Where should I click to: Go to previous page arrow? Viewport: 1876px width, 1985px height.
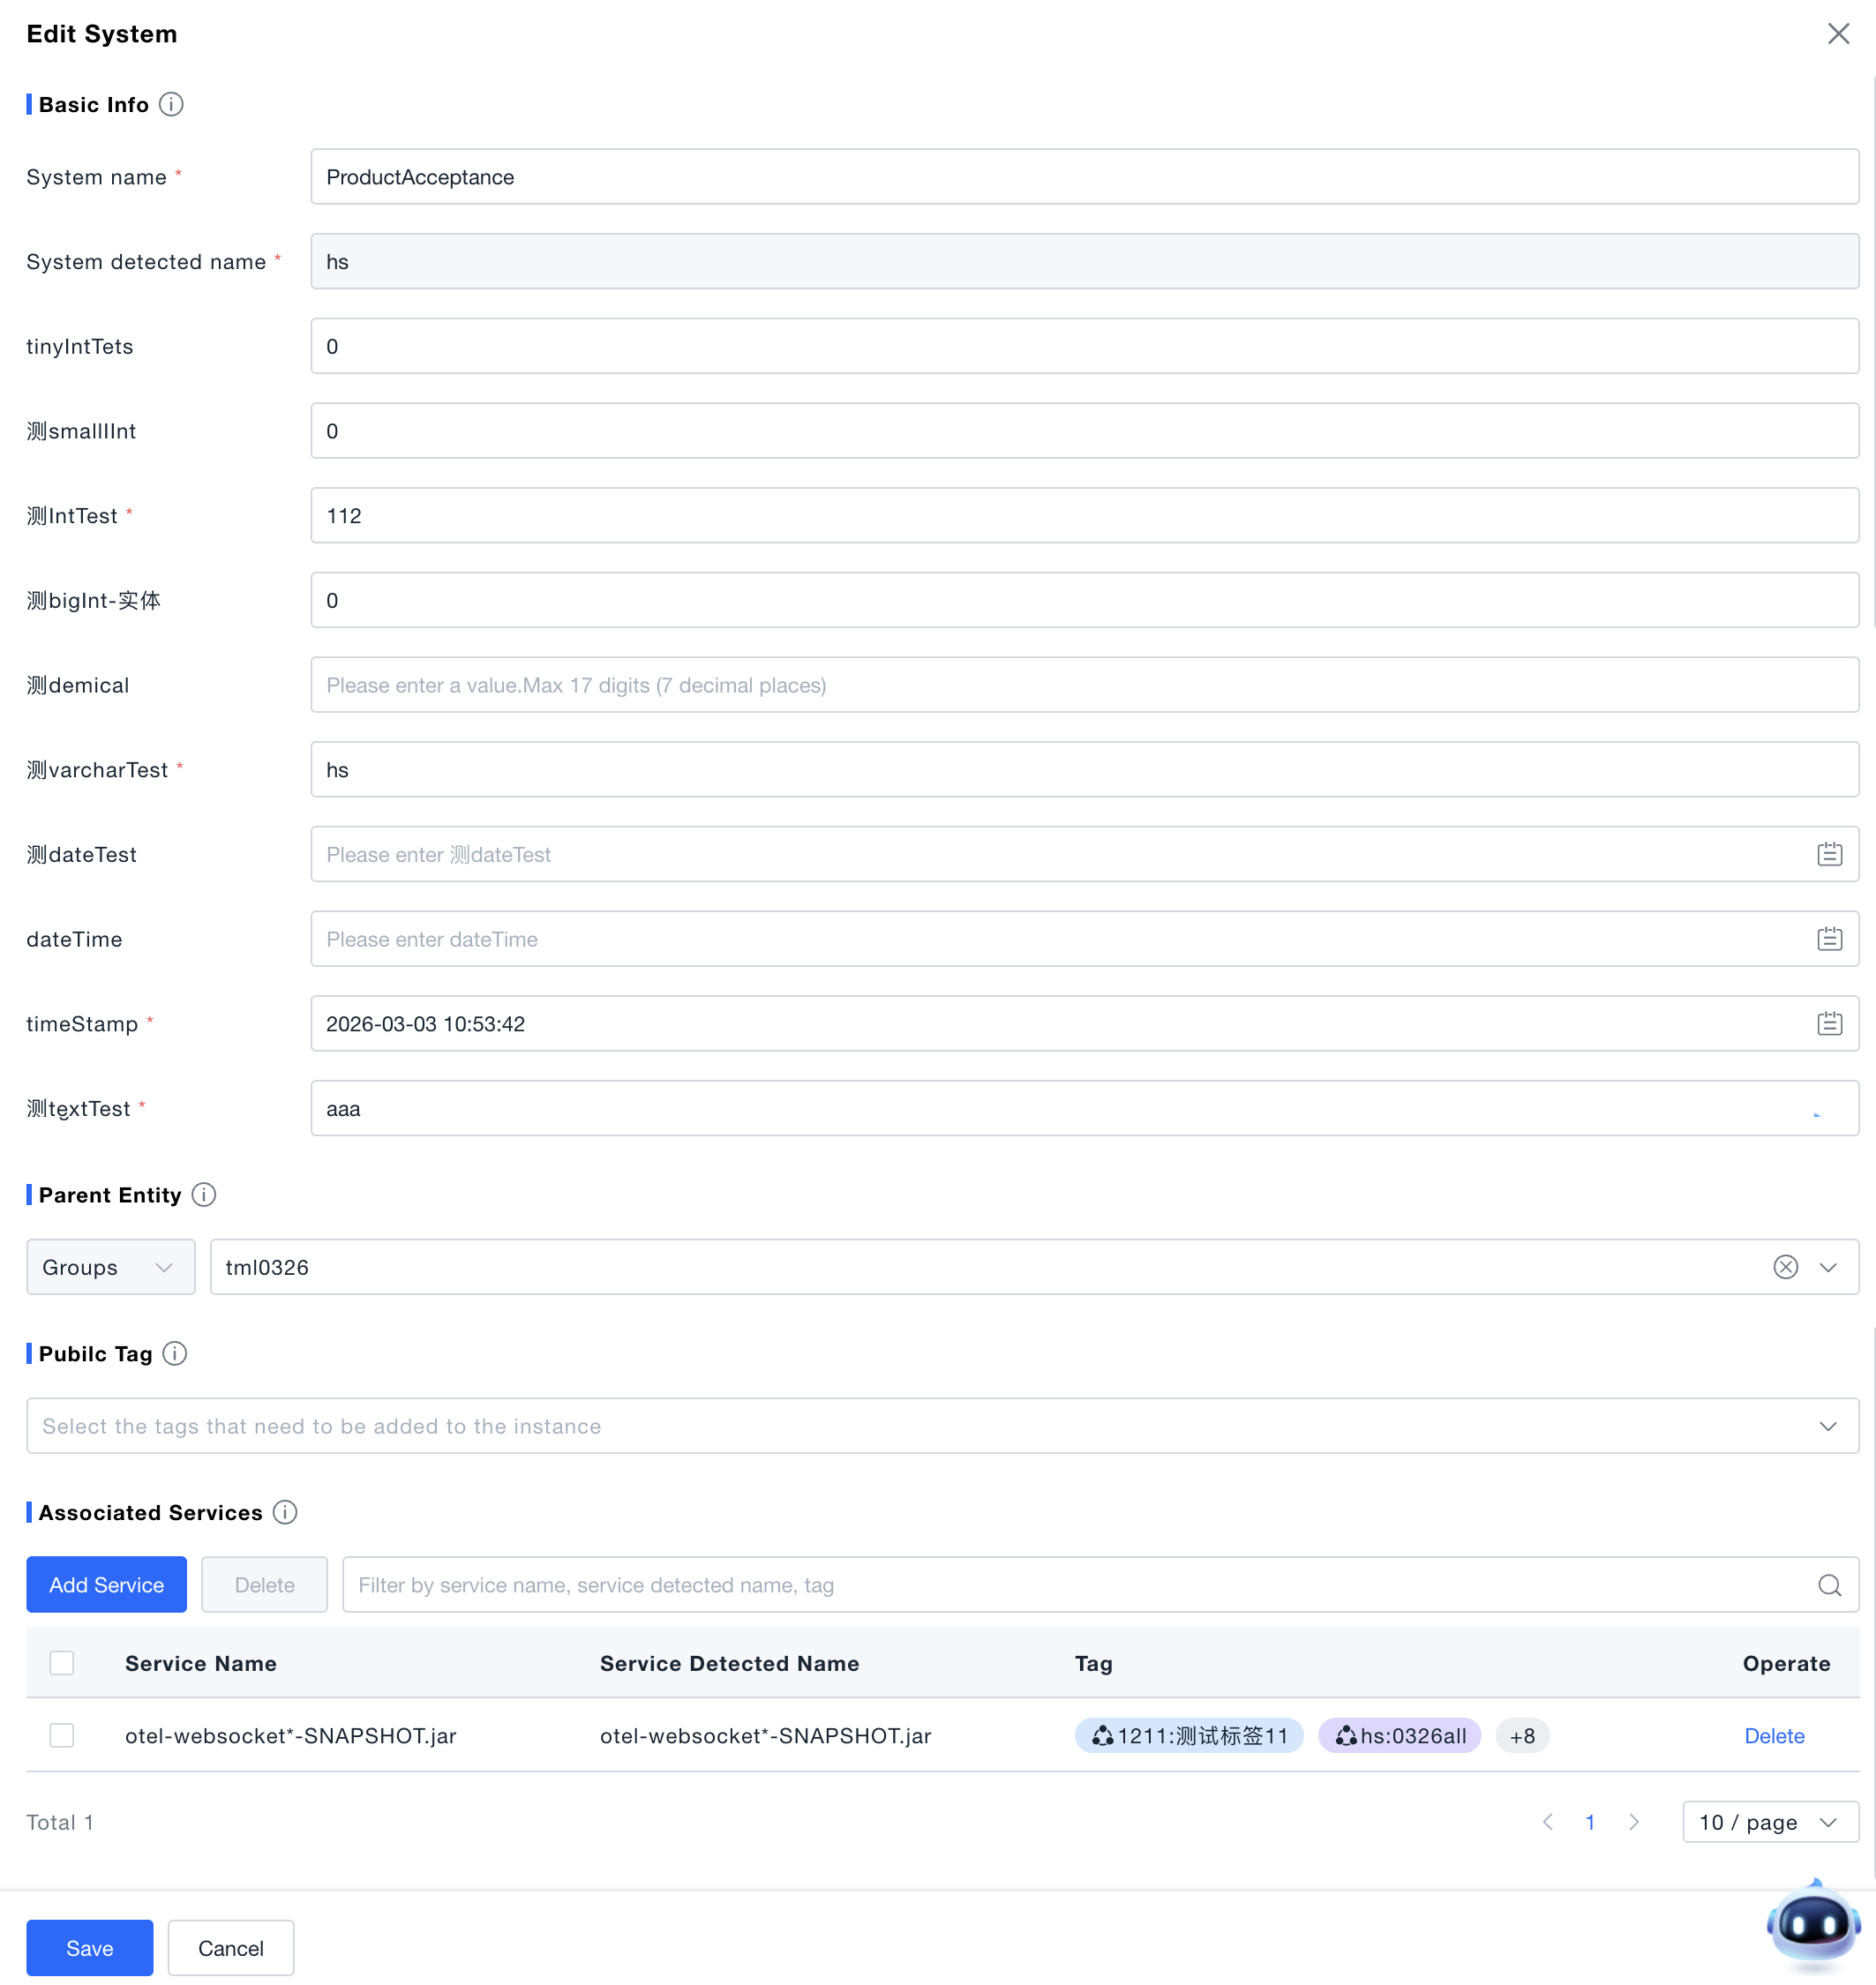(1547, 1822)
